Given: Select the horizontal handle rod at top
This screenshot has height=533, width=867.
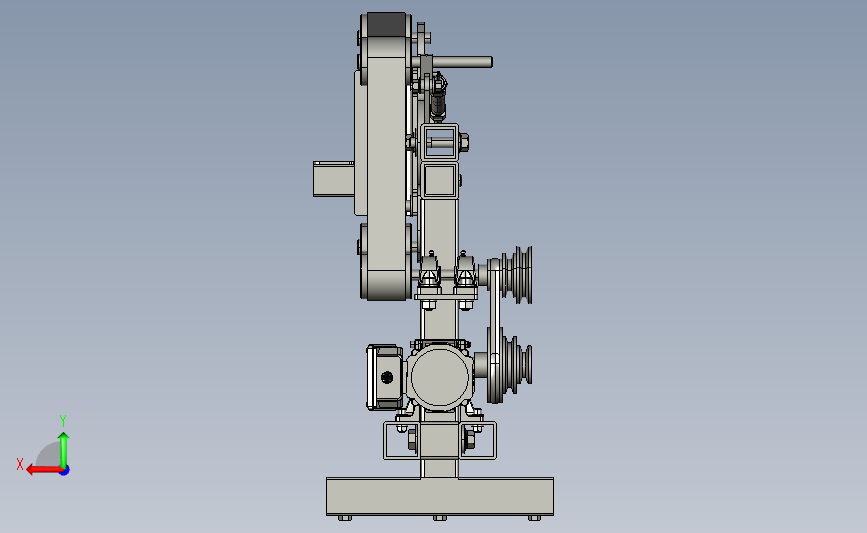Looking at the screenshot, I should point(462,62).
